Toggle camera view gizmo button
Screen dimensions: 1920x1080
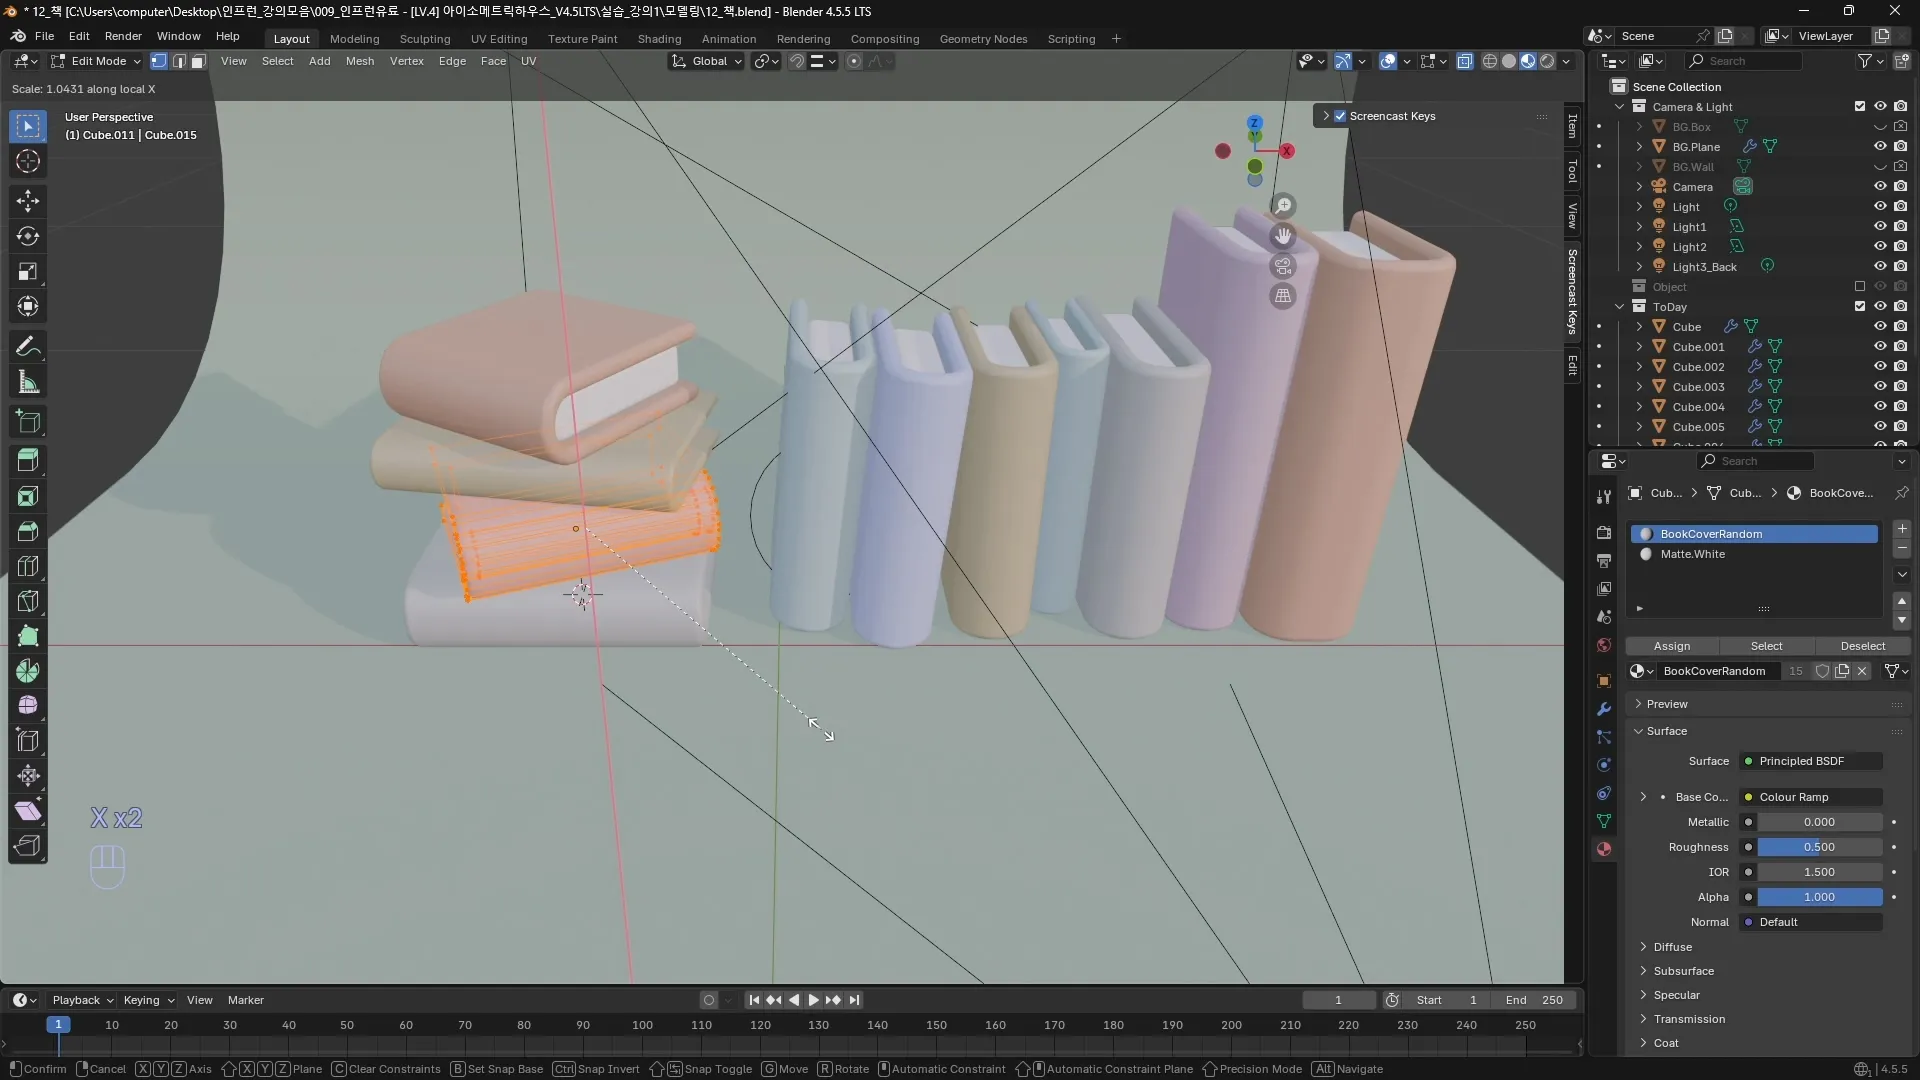(1283, 266)
